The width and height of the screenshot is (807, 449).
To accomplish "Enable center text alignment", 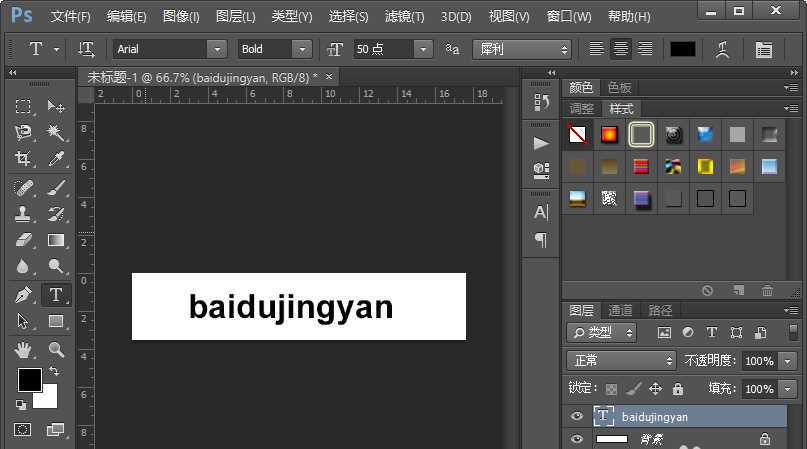I will tap(621, 49).
